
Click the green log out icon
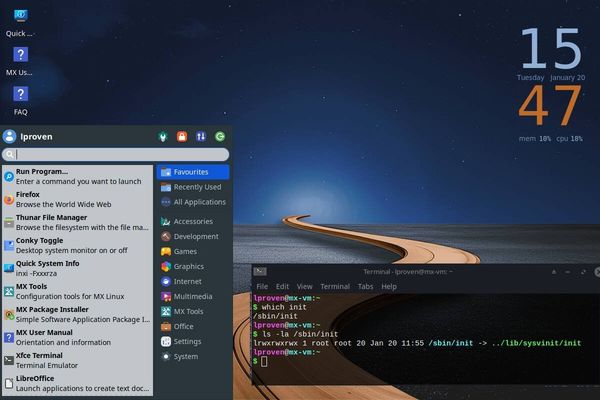point(220,137)
